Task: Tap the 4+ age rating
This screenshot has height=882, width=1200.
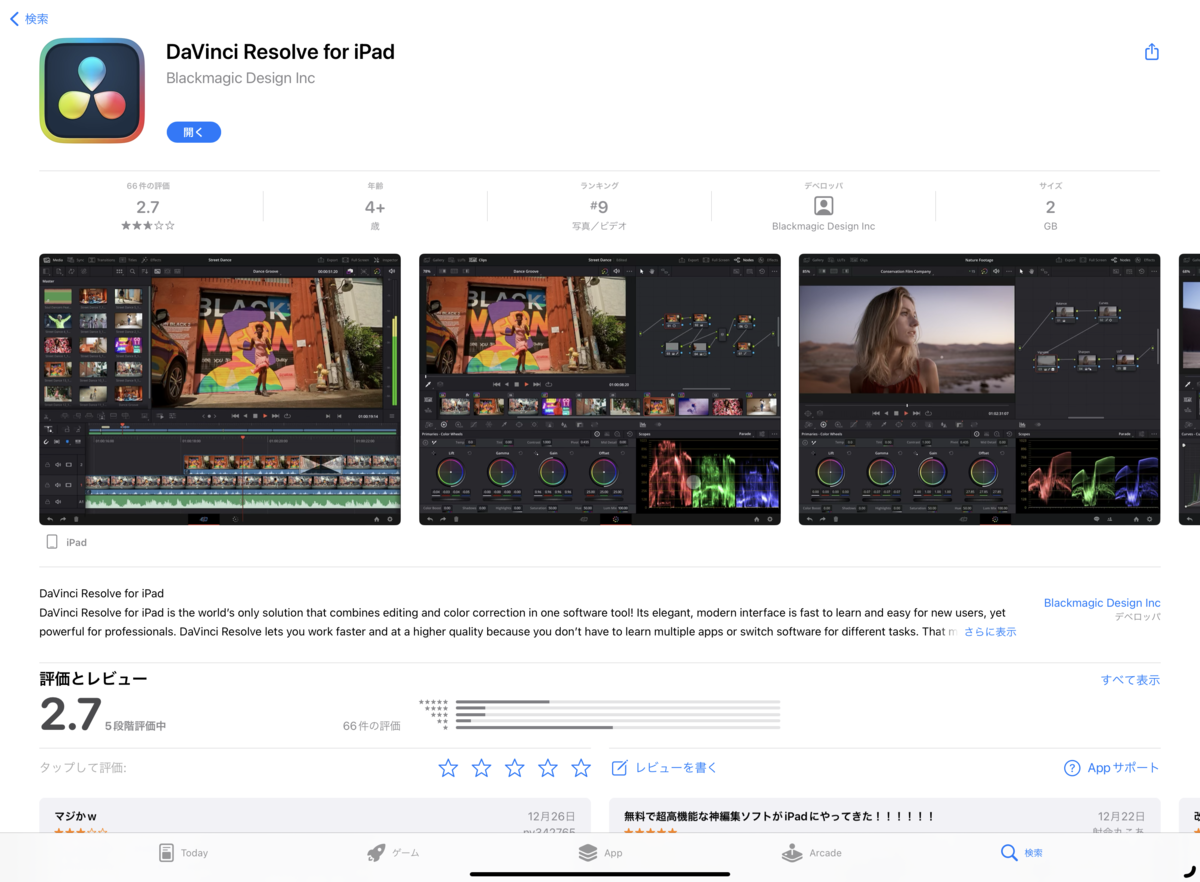Action: click(375, 207)
